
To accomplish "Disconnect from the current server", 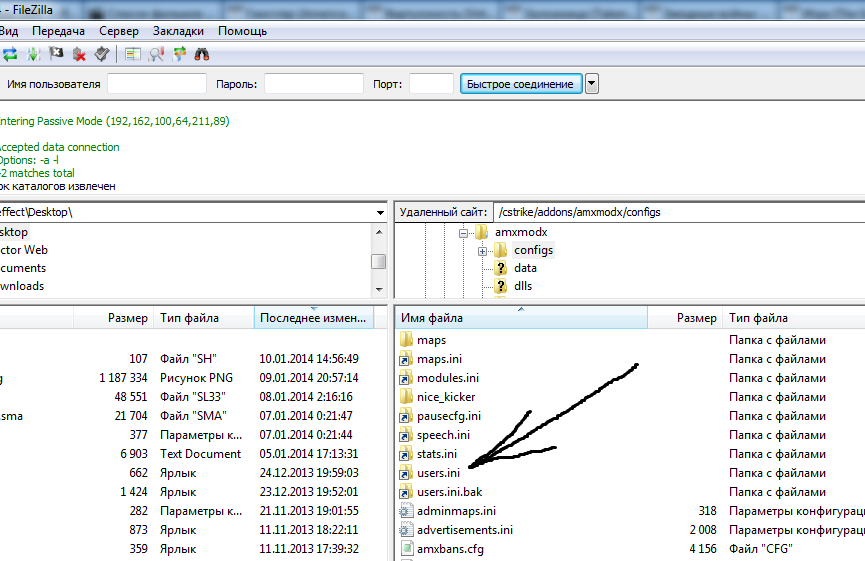I will tap(79, 54).
